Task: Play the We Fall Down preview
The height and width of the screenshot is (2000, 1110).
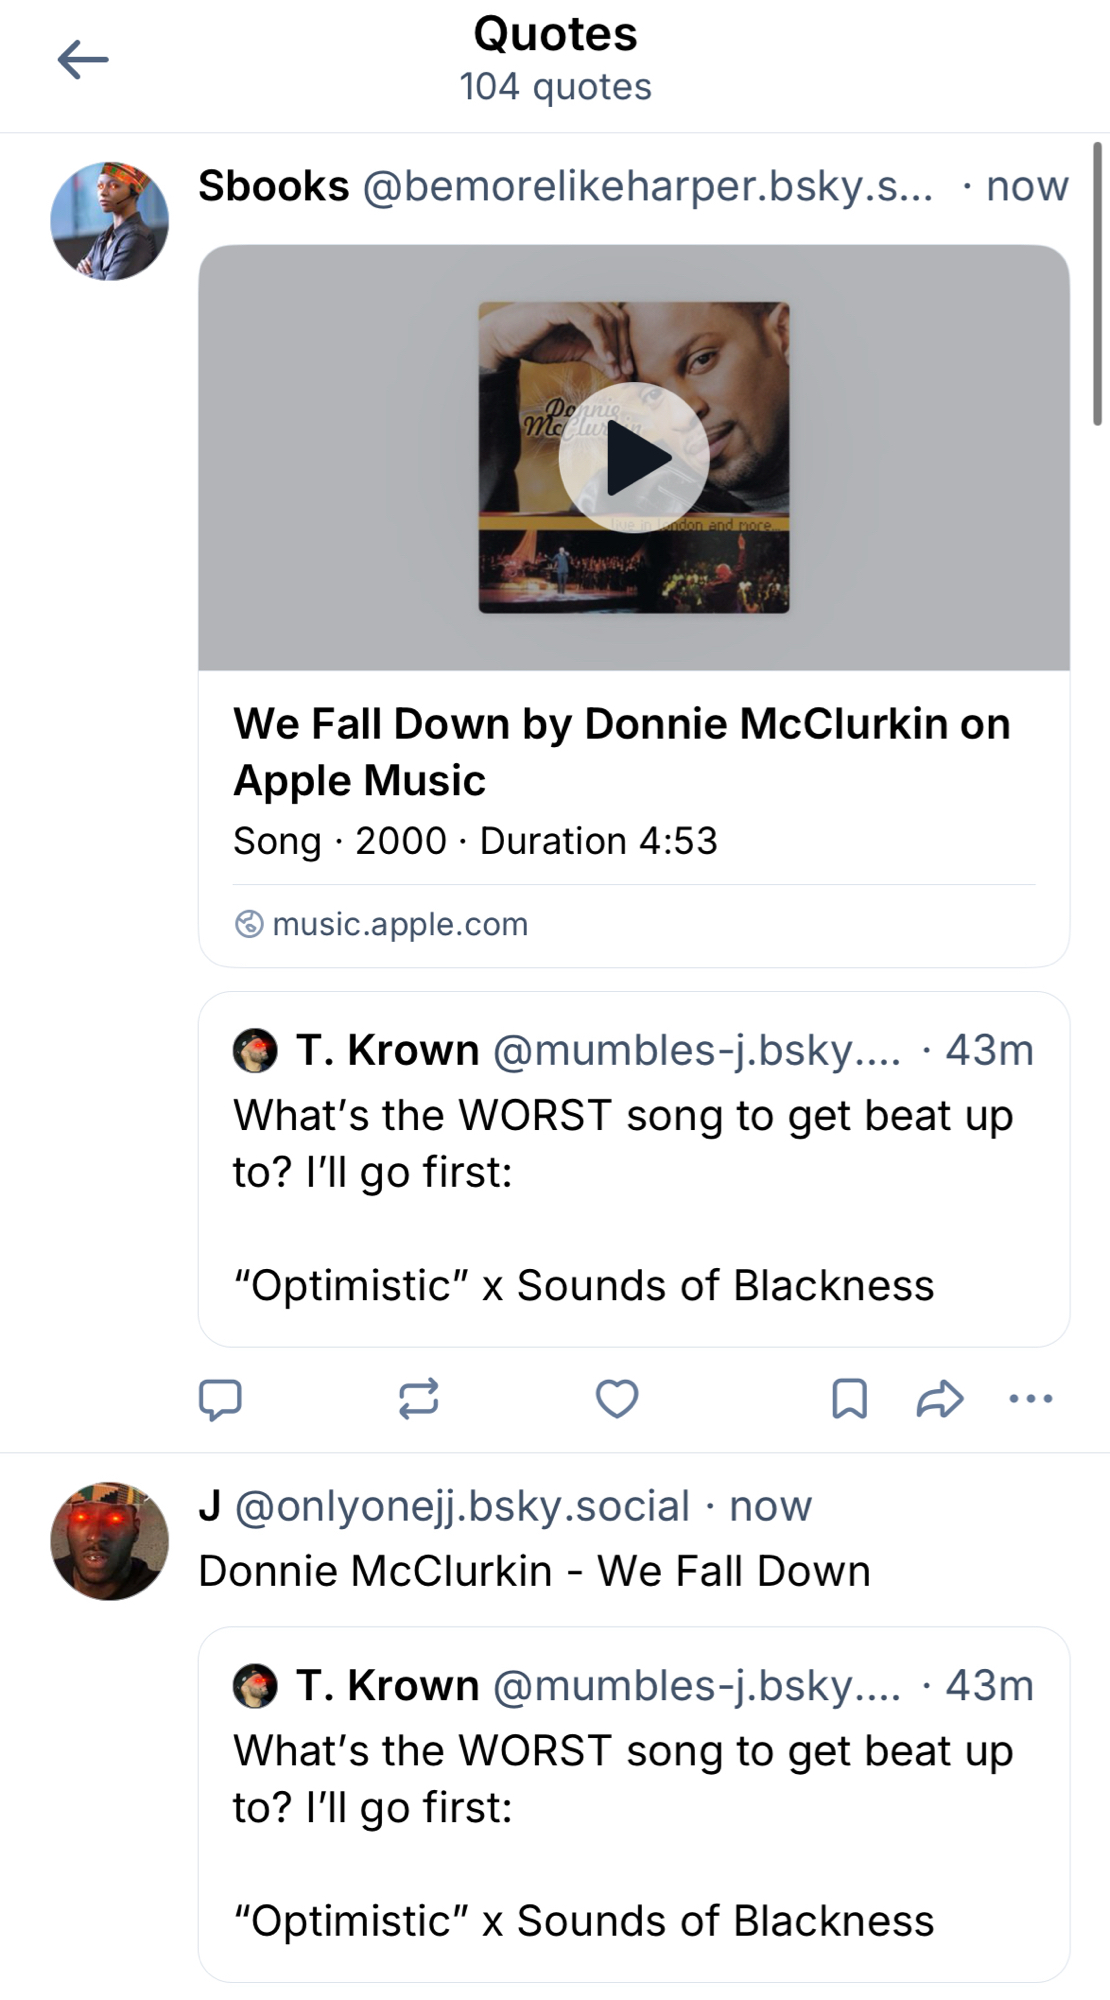Action: [x=634, y=458]
